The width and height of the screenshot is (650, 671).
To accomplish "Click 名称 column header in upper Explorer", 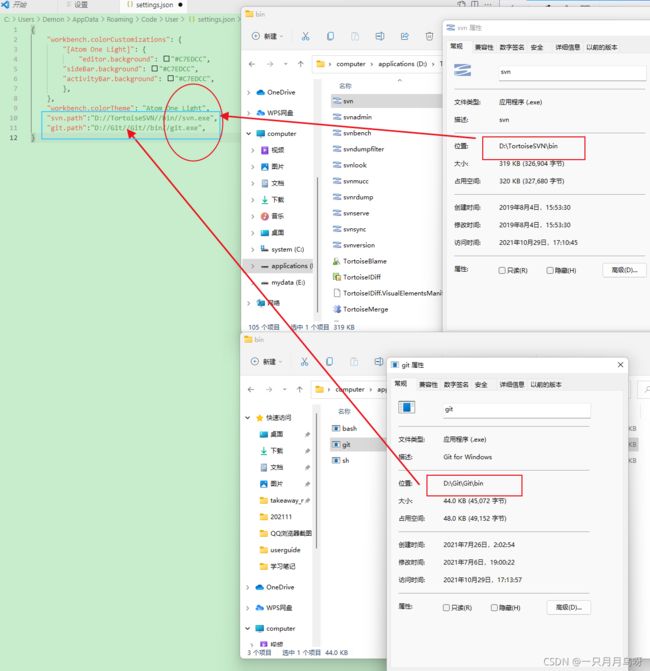I will [x=345, y=86].
